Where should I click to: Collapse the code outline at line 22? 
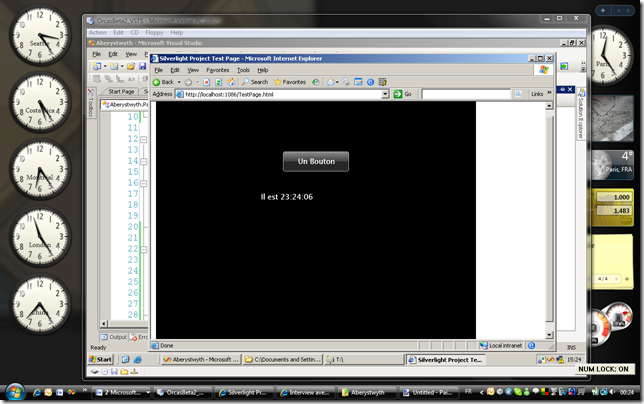pos(144,249)
